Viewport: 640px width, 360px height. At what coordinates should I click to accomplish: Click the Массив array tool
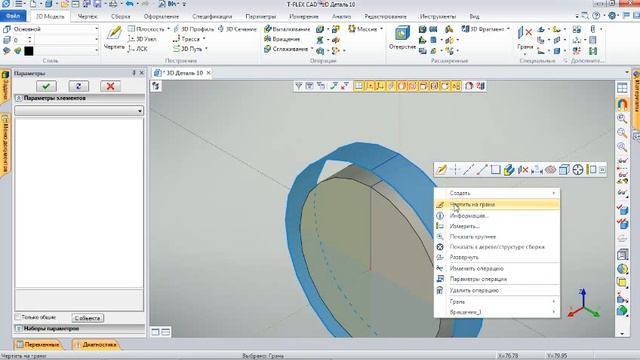363,29
